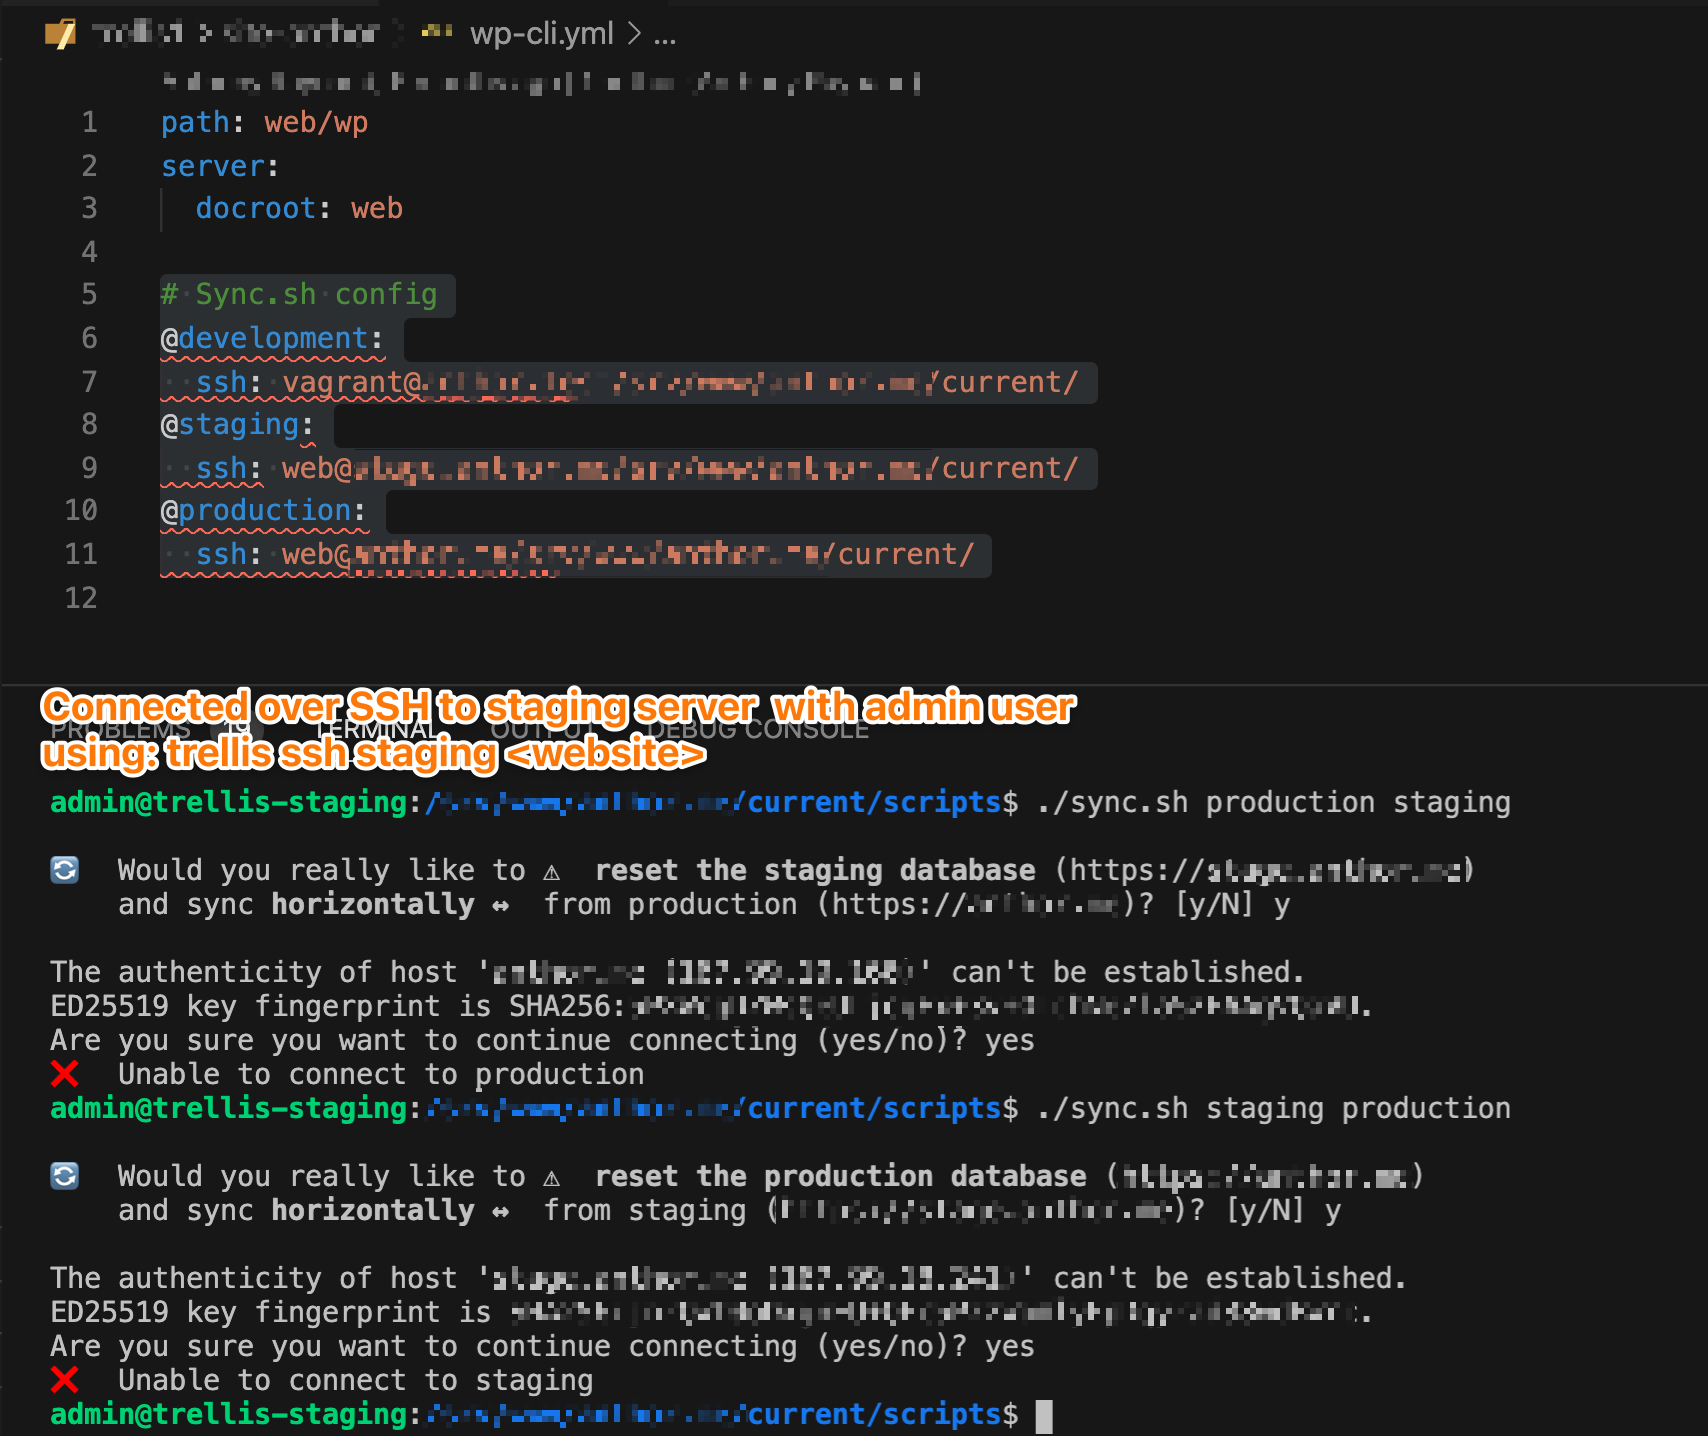This screenshot has width=1708, height=1436.
Task: Switch to the PROBLEMS panel tab
Action: tap(120, 730)
